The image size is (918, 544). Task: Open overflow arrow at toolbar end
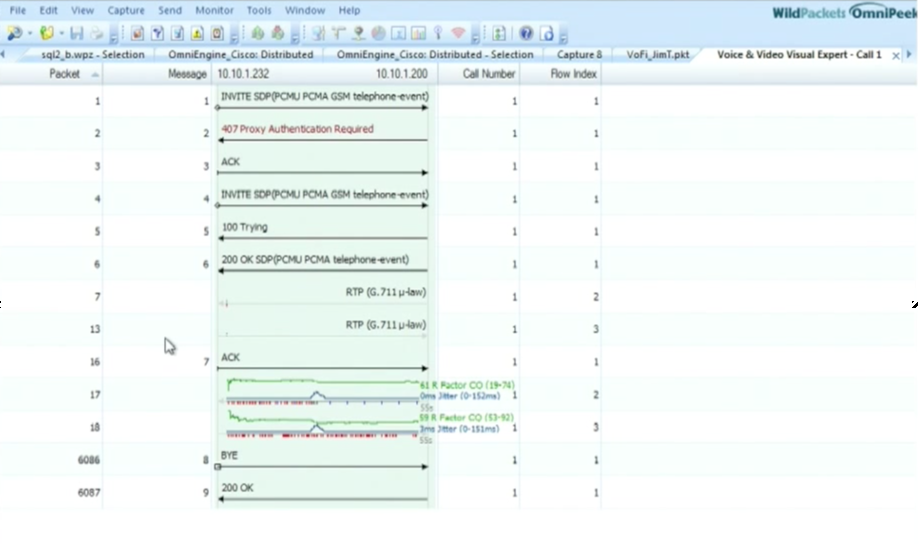tap(563, 37)
